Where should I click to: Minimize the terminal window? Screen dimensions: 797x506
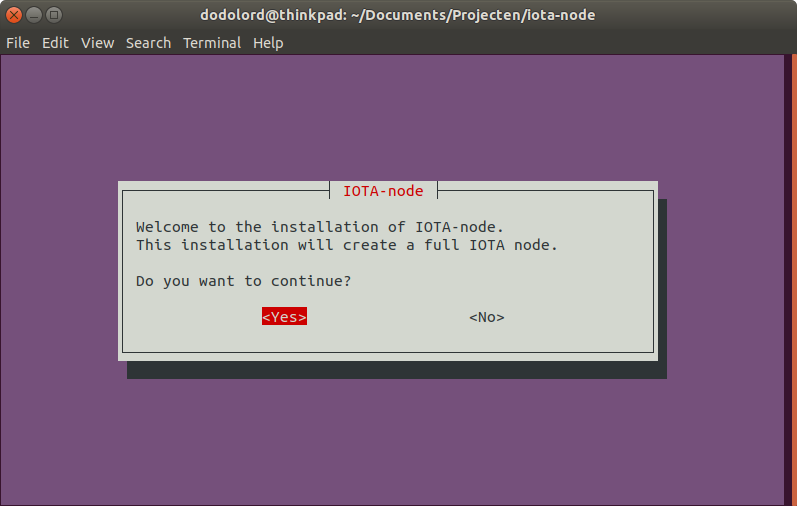(x=34, y=15)
